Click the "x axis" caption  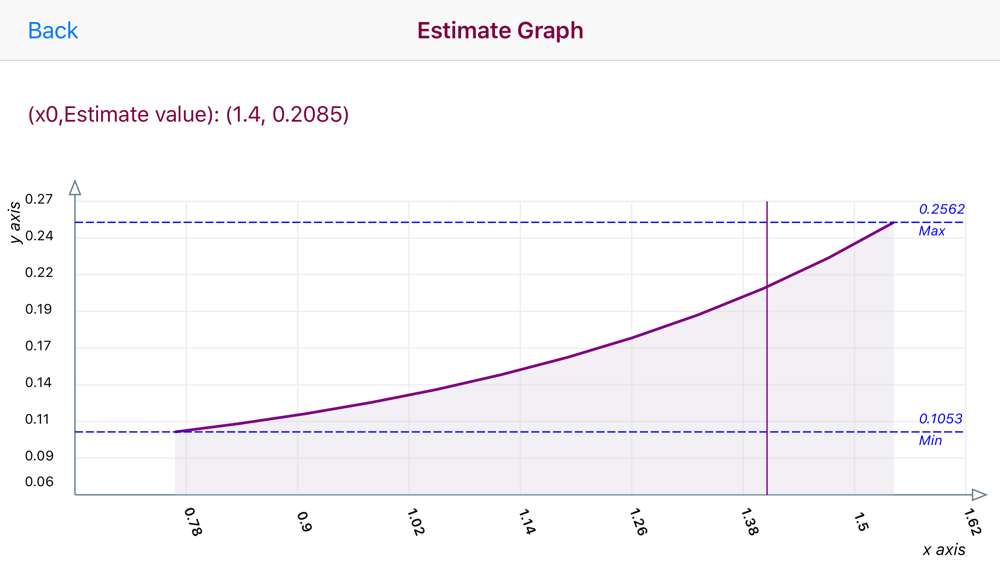point(944,550)
